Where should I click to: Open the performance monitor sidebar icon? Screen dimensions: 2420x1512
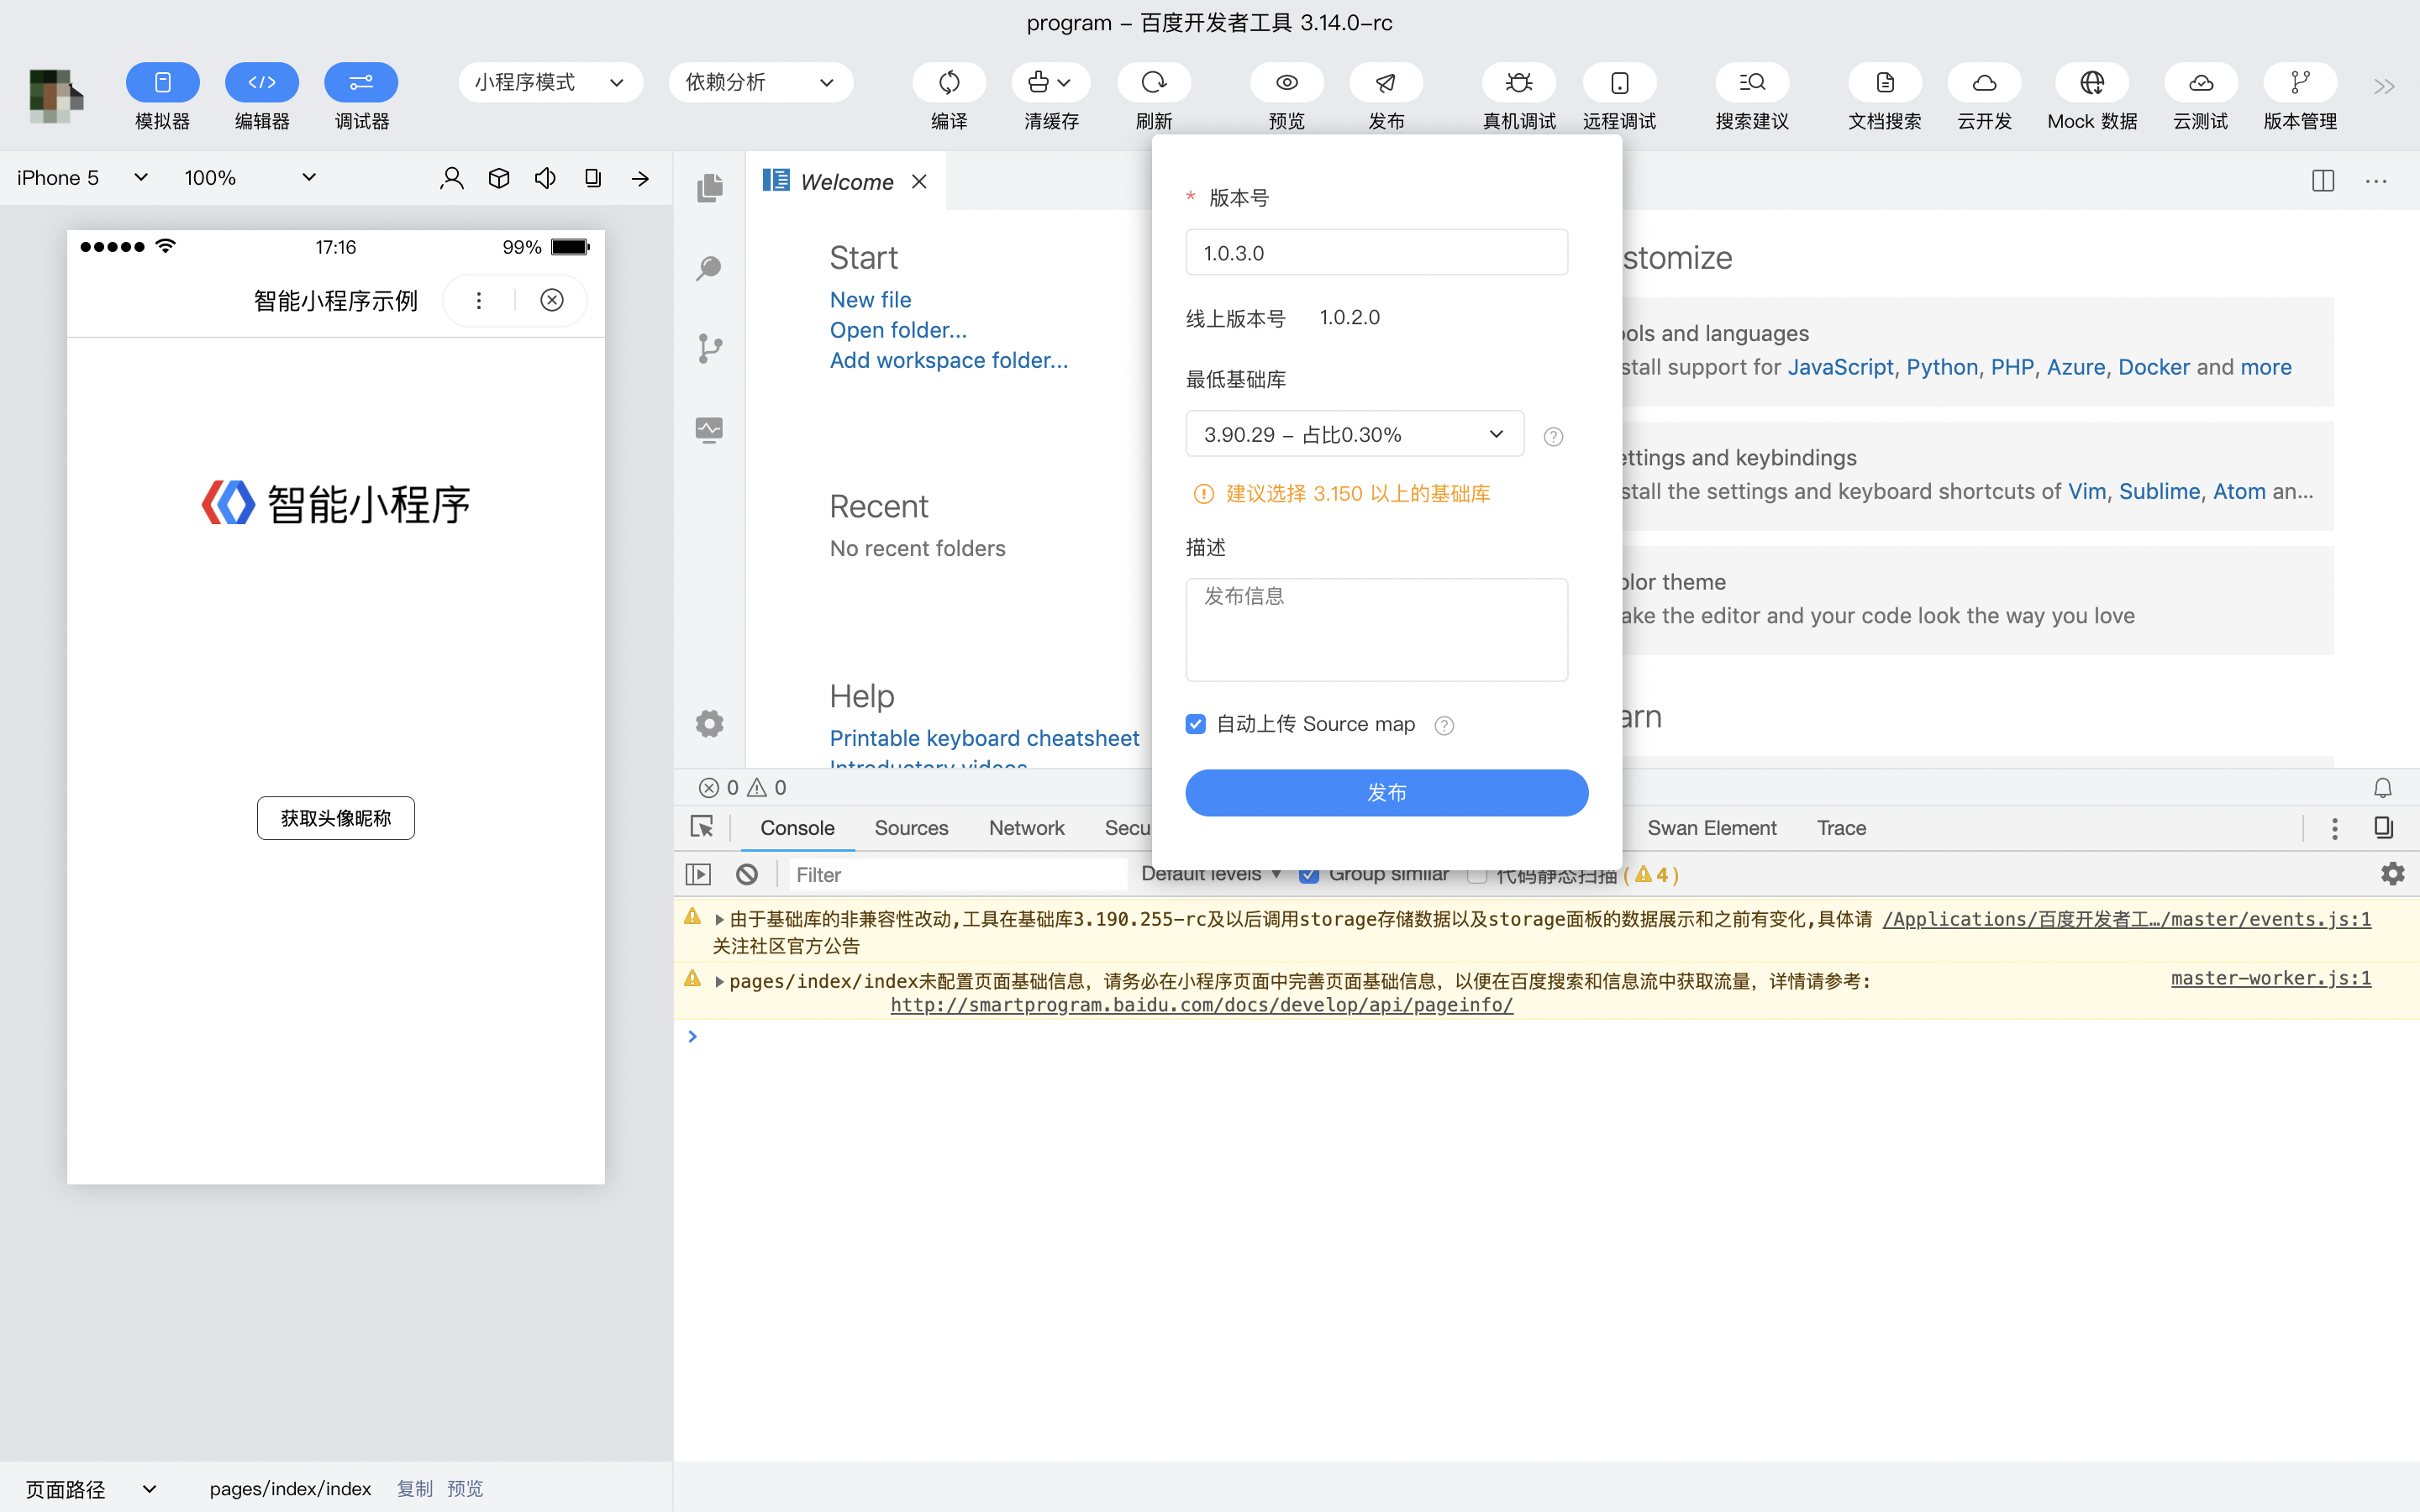coord(710,430)
